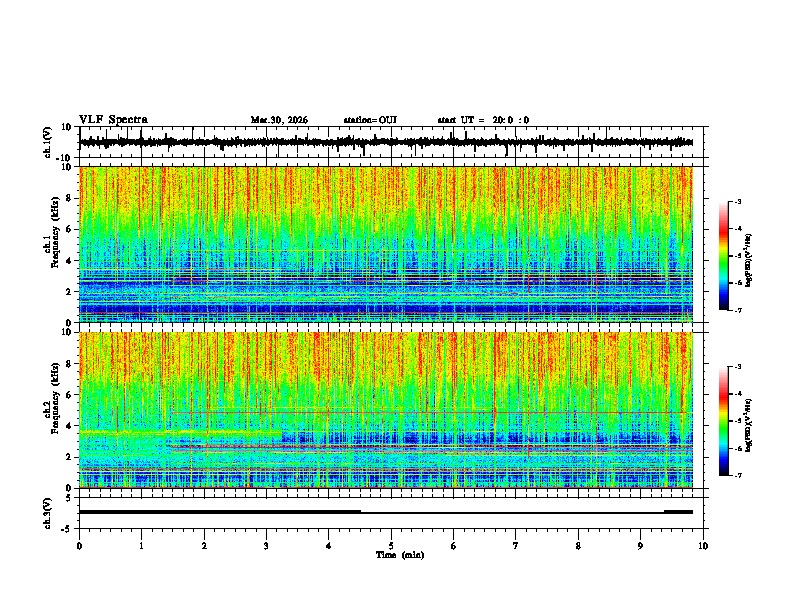Click the date label 'Mar.30, 2026'
This screenshot has height=612, width=792.
(x=279, y=120)
